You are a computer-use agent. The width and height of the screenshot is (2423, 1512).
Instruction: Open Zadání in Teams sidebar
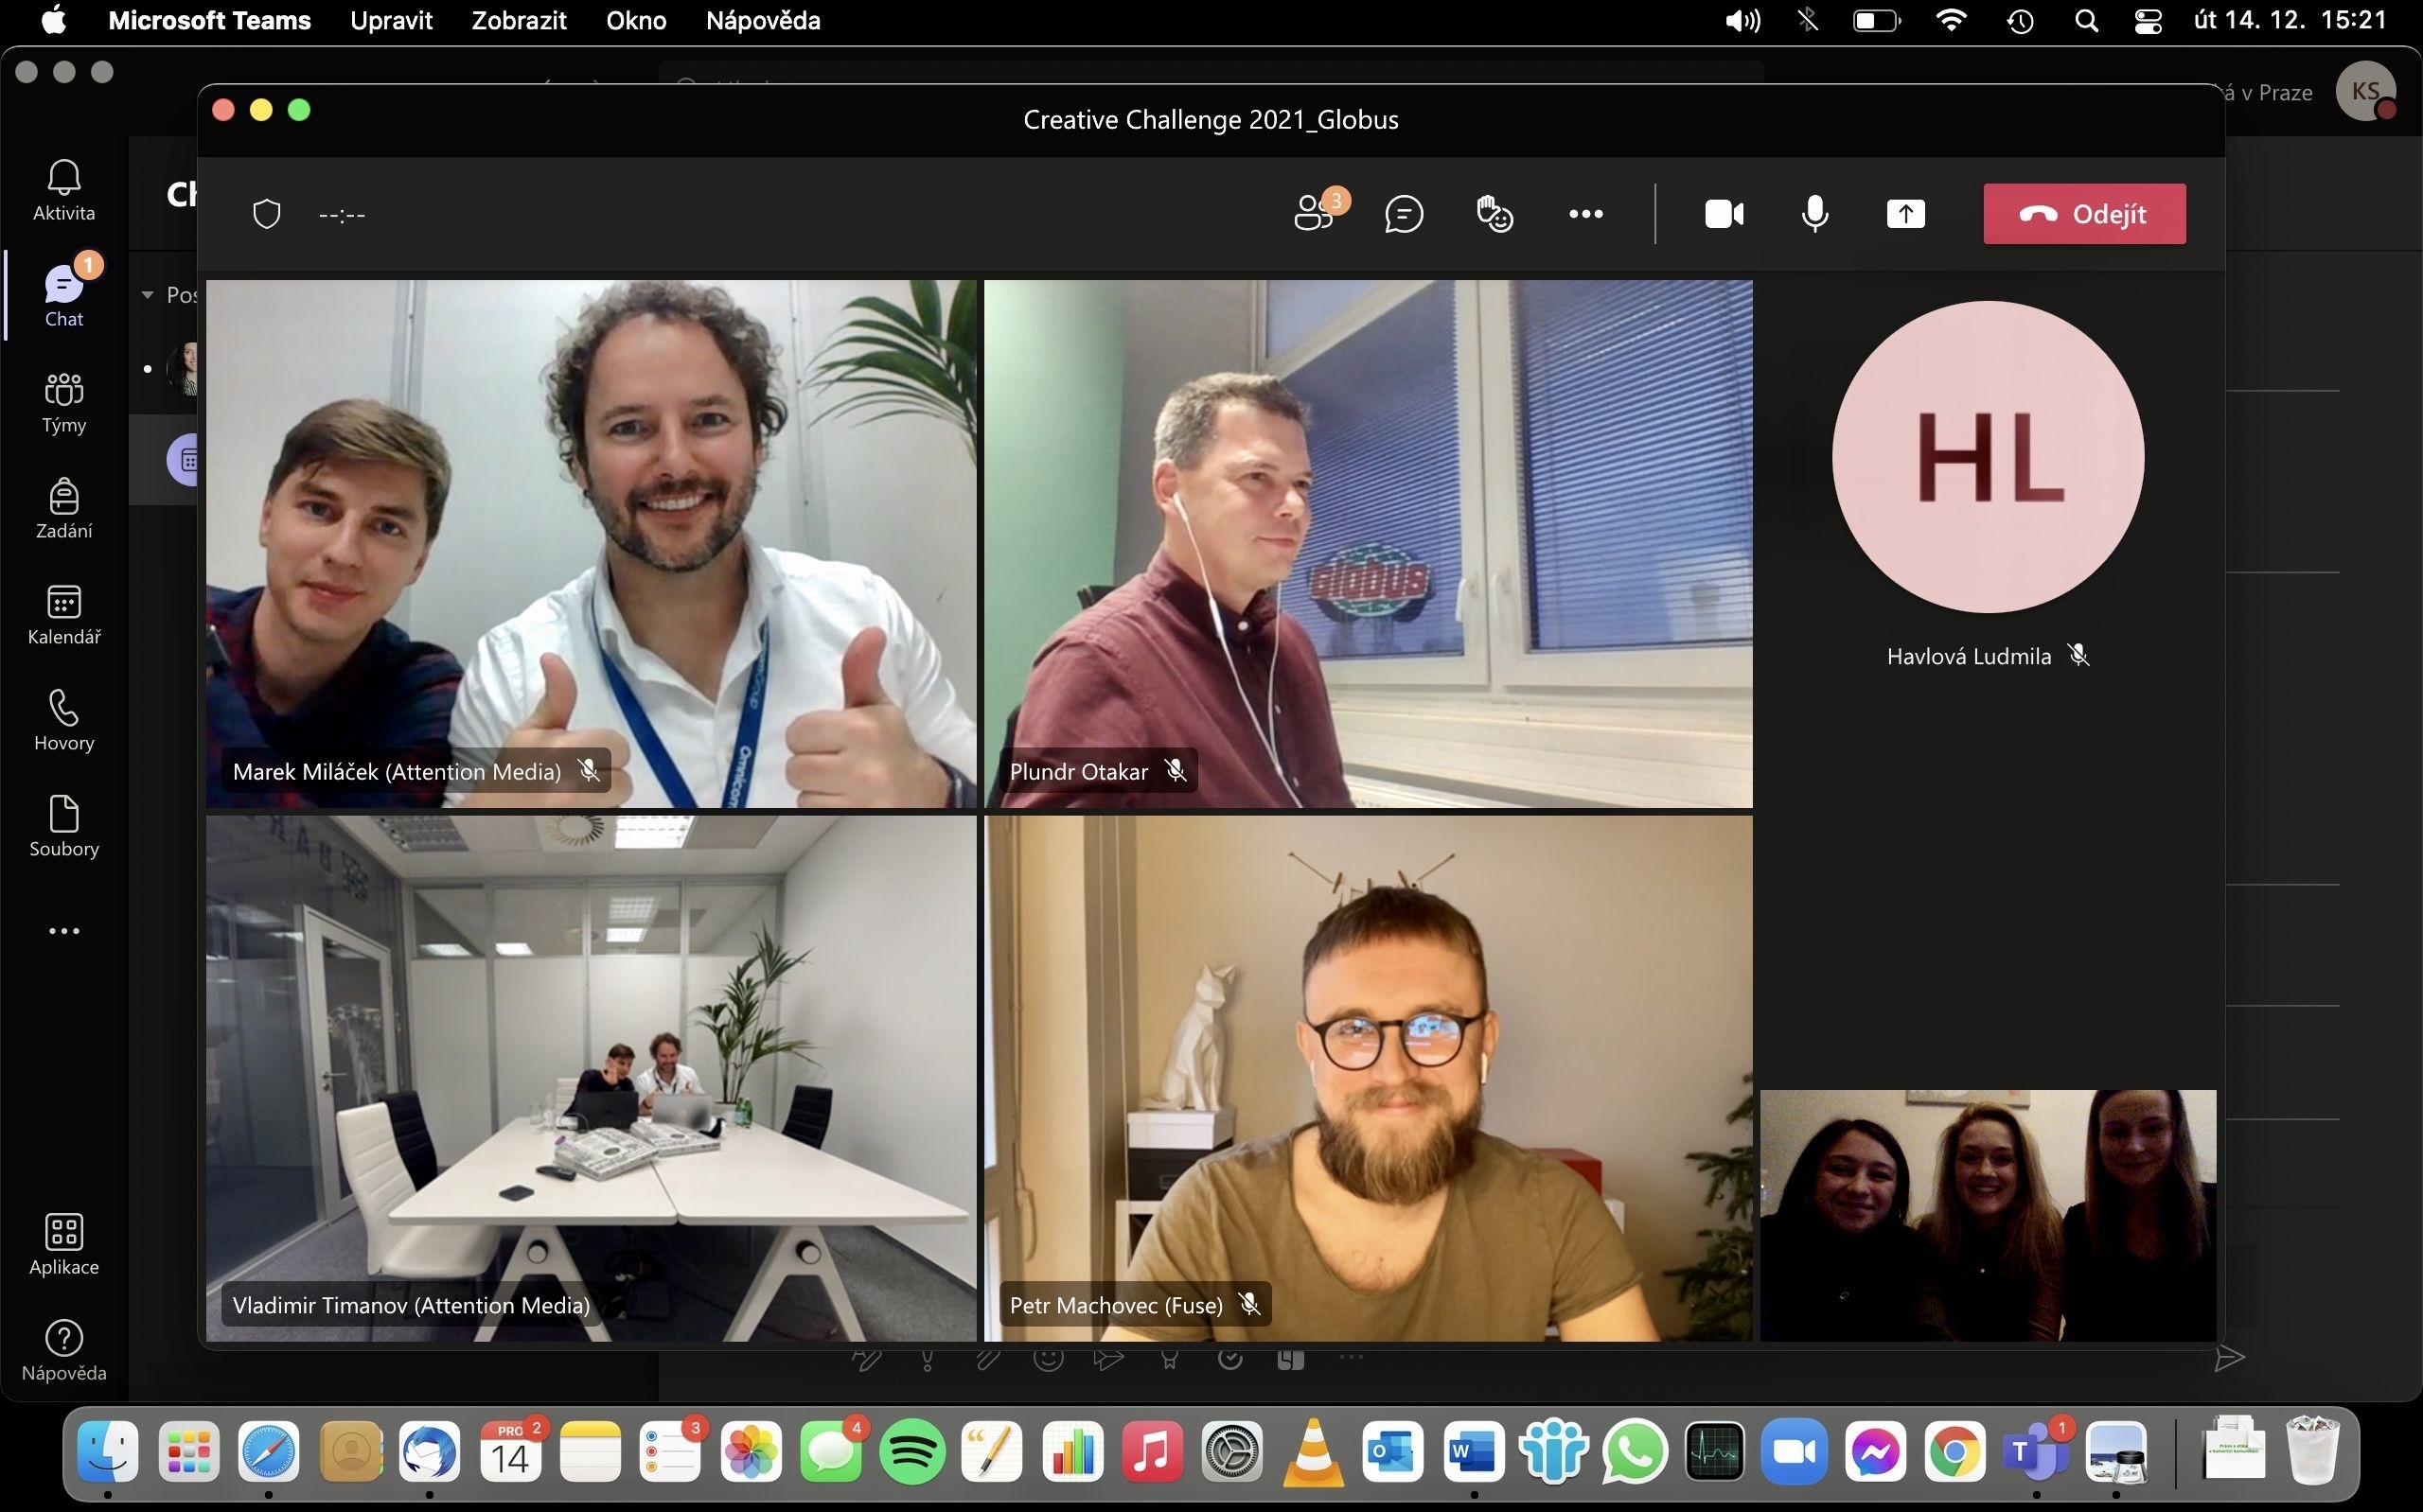point(64,508)
